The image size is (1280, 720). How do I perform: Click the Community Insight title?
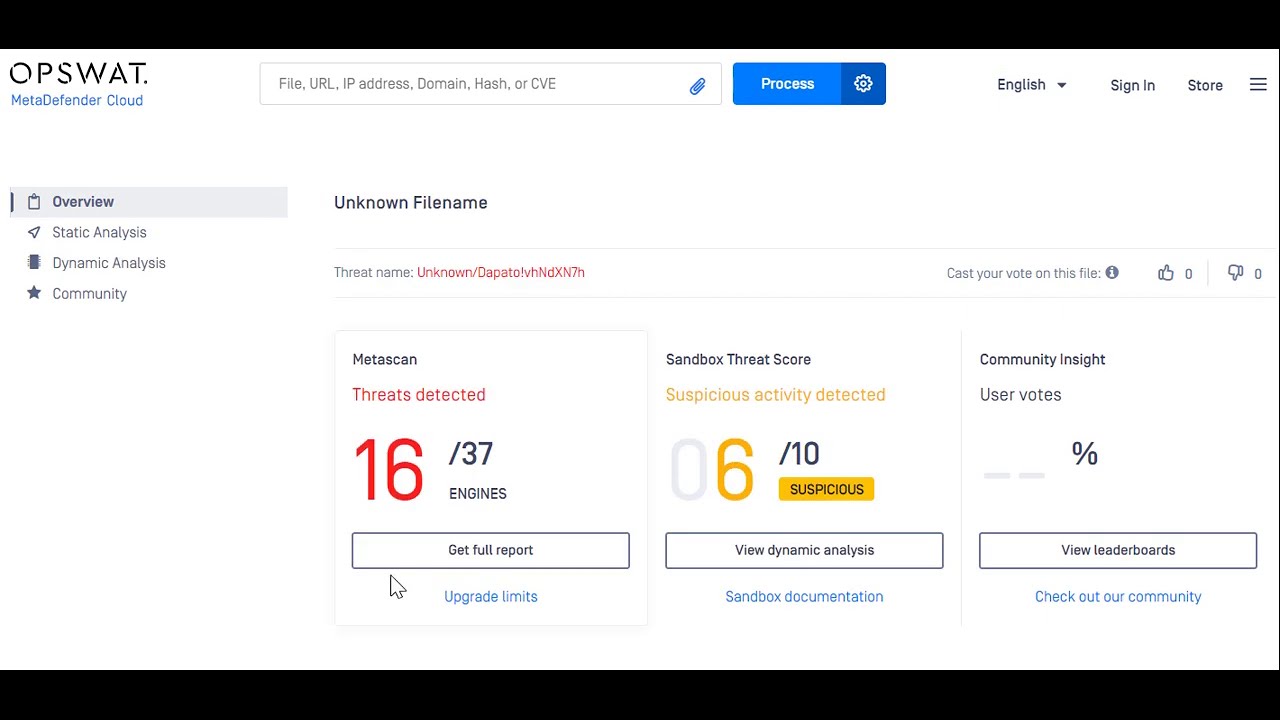1042,359
